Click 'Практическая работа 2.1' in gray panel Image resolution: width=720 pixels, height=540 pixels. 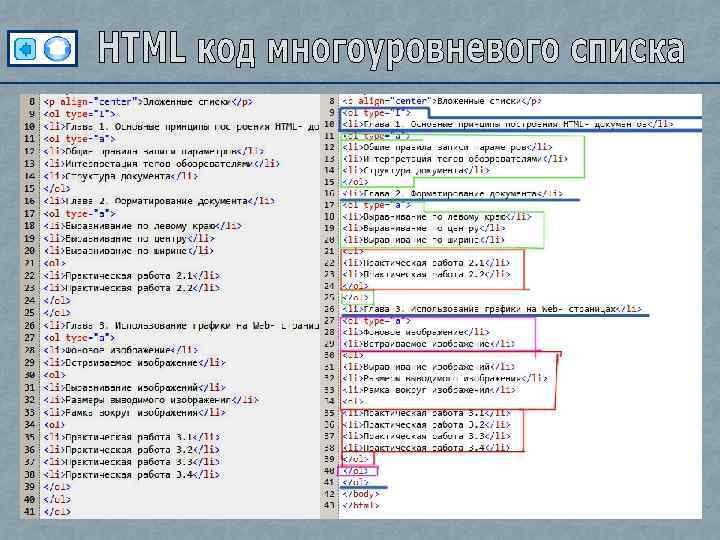coord(131,276)
